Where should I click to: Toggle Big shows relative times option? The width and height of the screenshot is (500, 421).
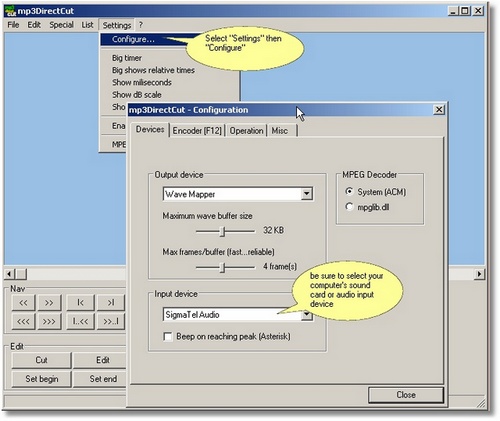pos(153,70)
